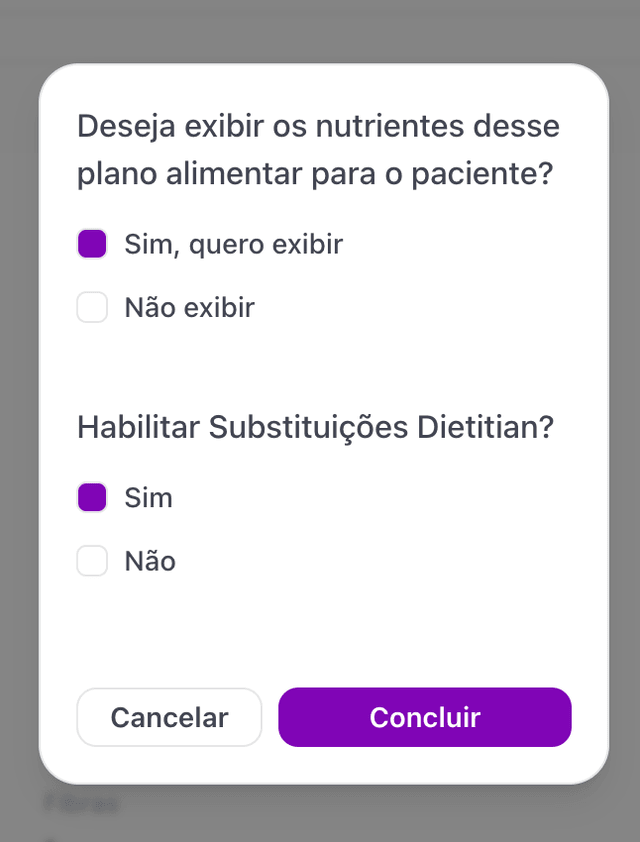
Task: Click the dialog question about exibir nutrientes
Action: click(x=318, y=149)
